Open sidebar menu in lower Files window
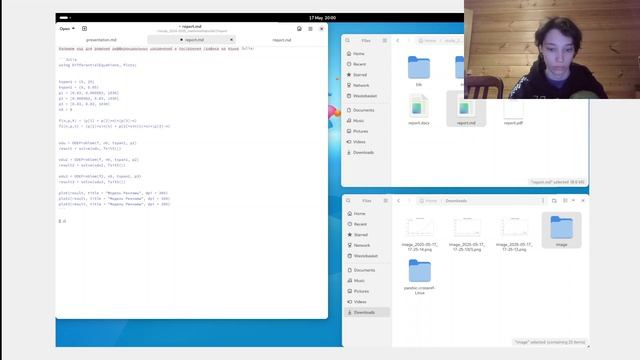Screen dimensions: 640x360 [385, 200]
